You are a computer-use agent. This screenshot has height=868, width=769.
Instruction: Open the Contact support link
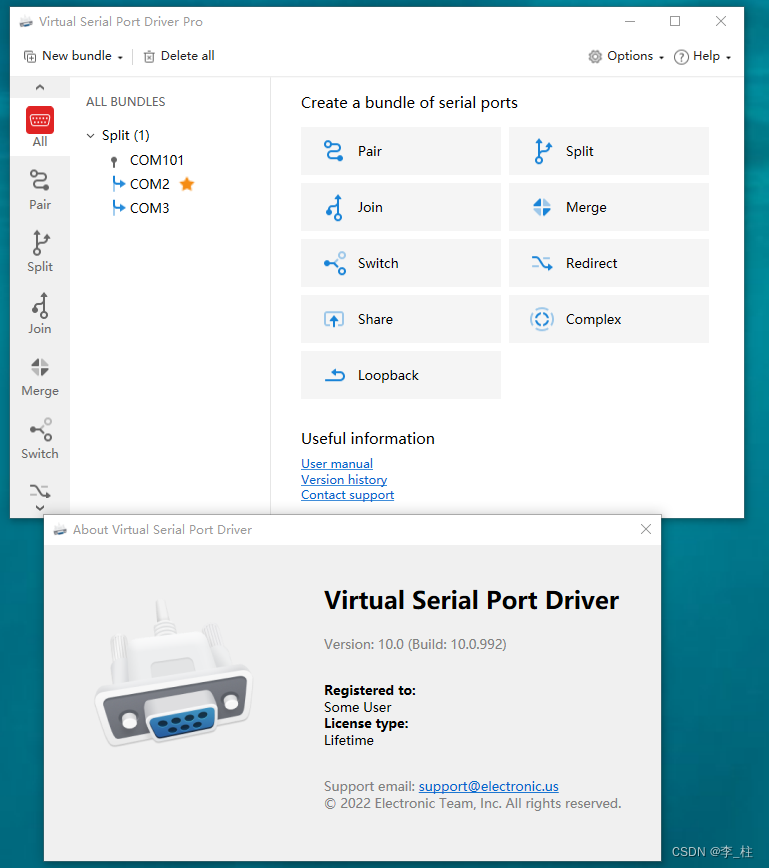click(x=347, y=495)
